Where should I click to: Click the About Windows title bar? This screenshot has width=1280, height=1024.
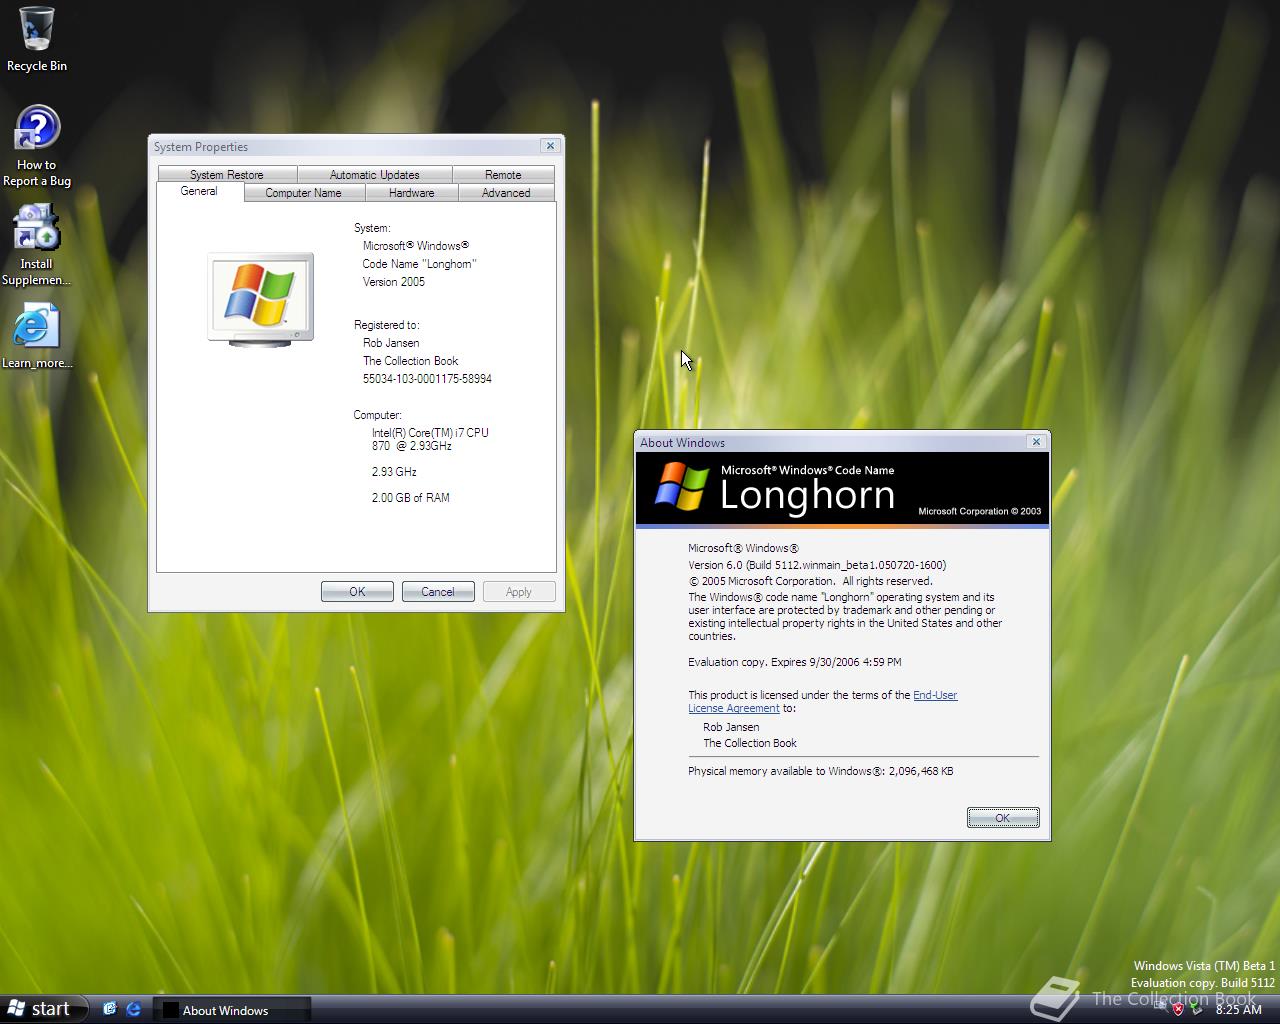pos(832,442)
